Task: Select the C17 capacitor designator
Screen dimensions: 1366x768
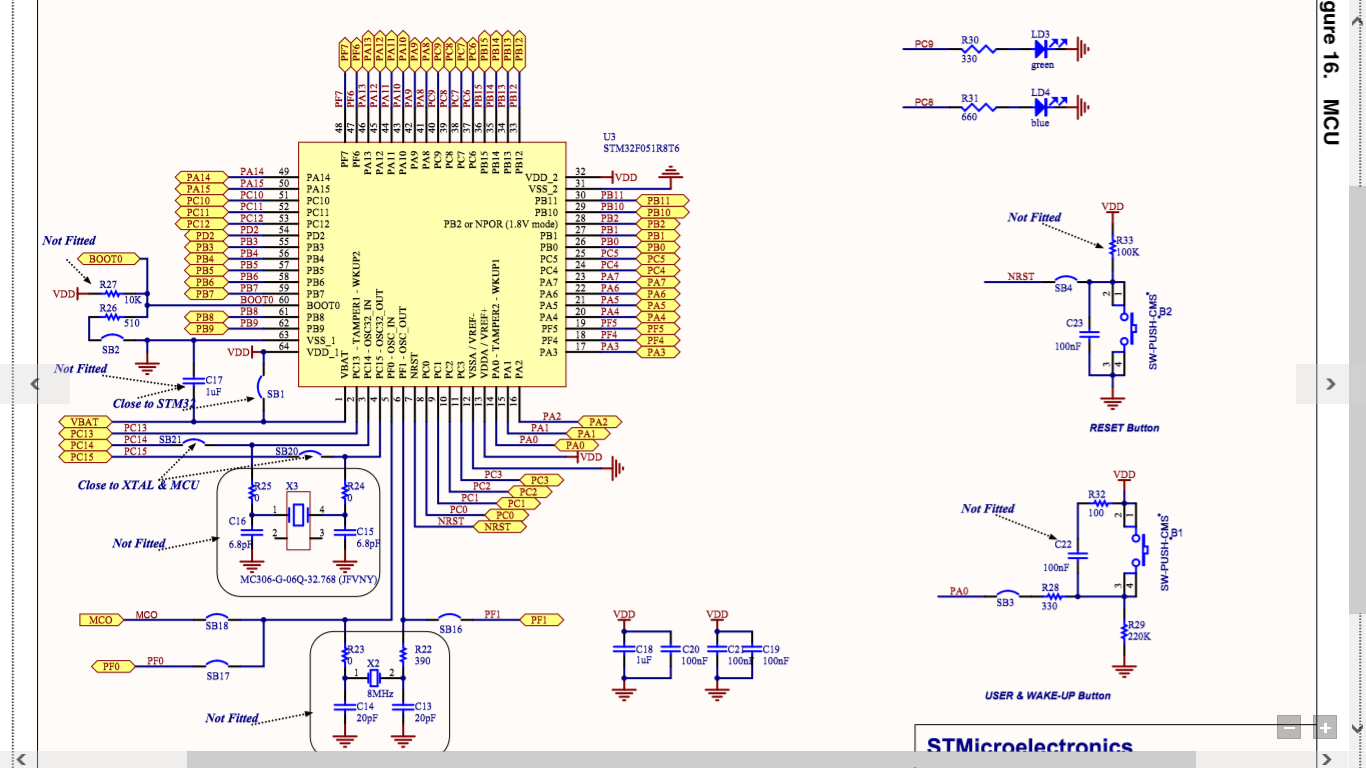Action: 214,381
